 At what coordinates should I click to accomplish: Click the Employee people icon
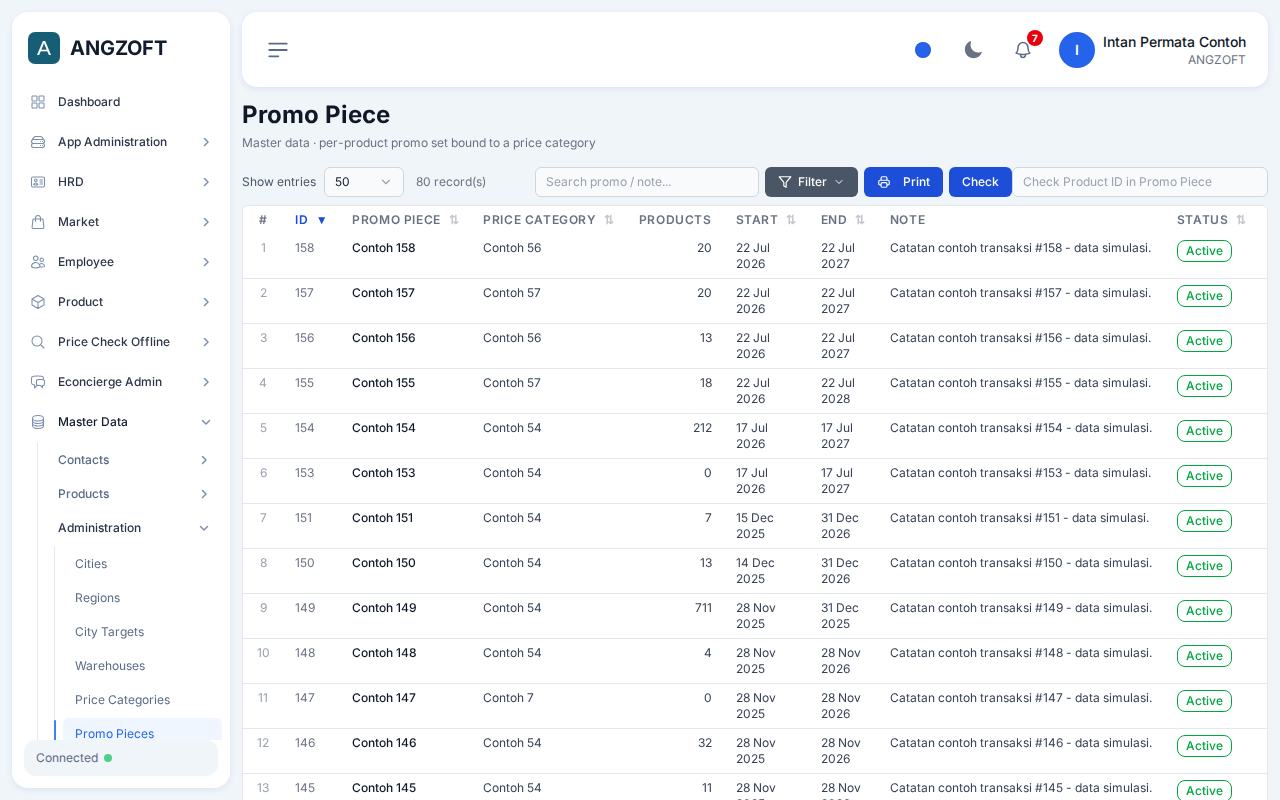(x=38, y=262)
